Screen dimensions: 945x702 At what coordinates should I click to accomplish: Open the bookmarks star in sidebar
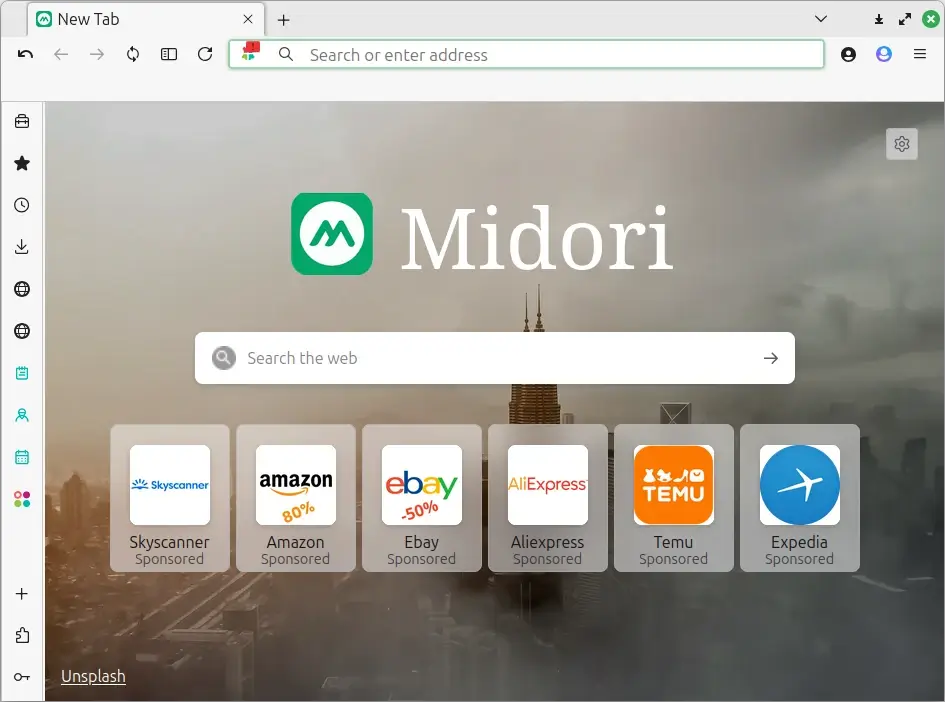point(22,163)
